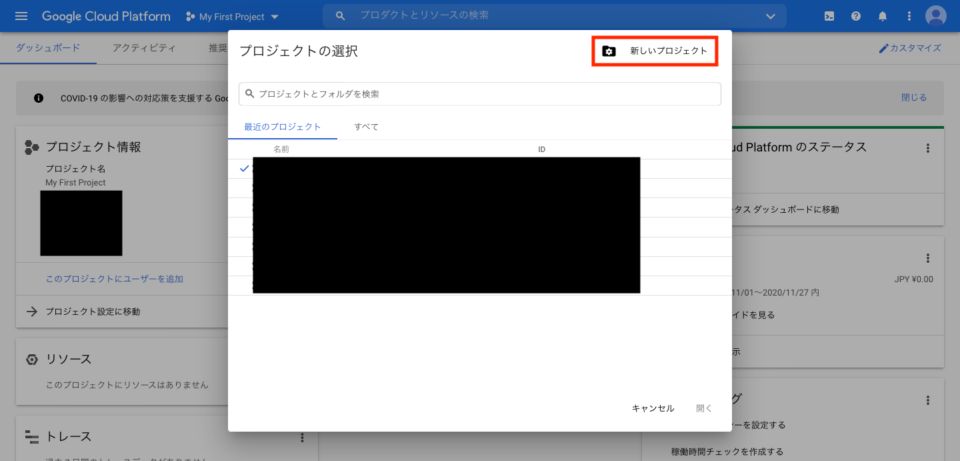Click the magnifier icon in dialog search
Screen dimensions: 960x461
click(249, 94)
